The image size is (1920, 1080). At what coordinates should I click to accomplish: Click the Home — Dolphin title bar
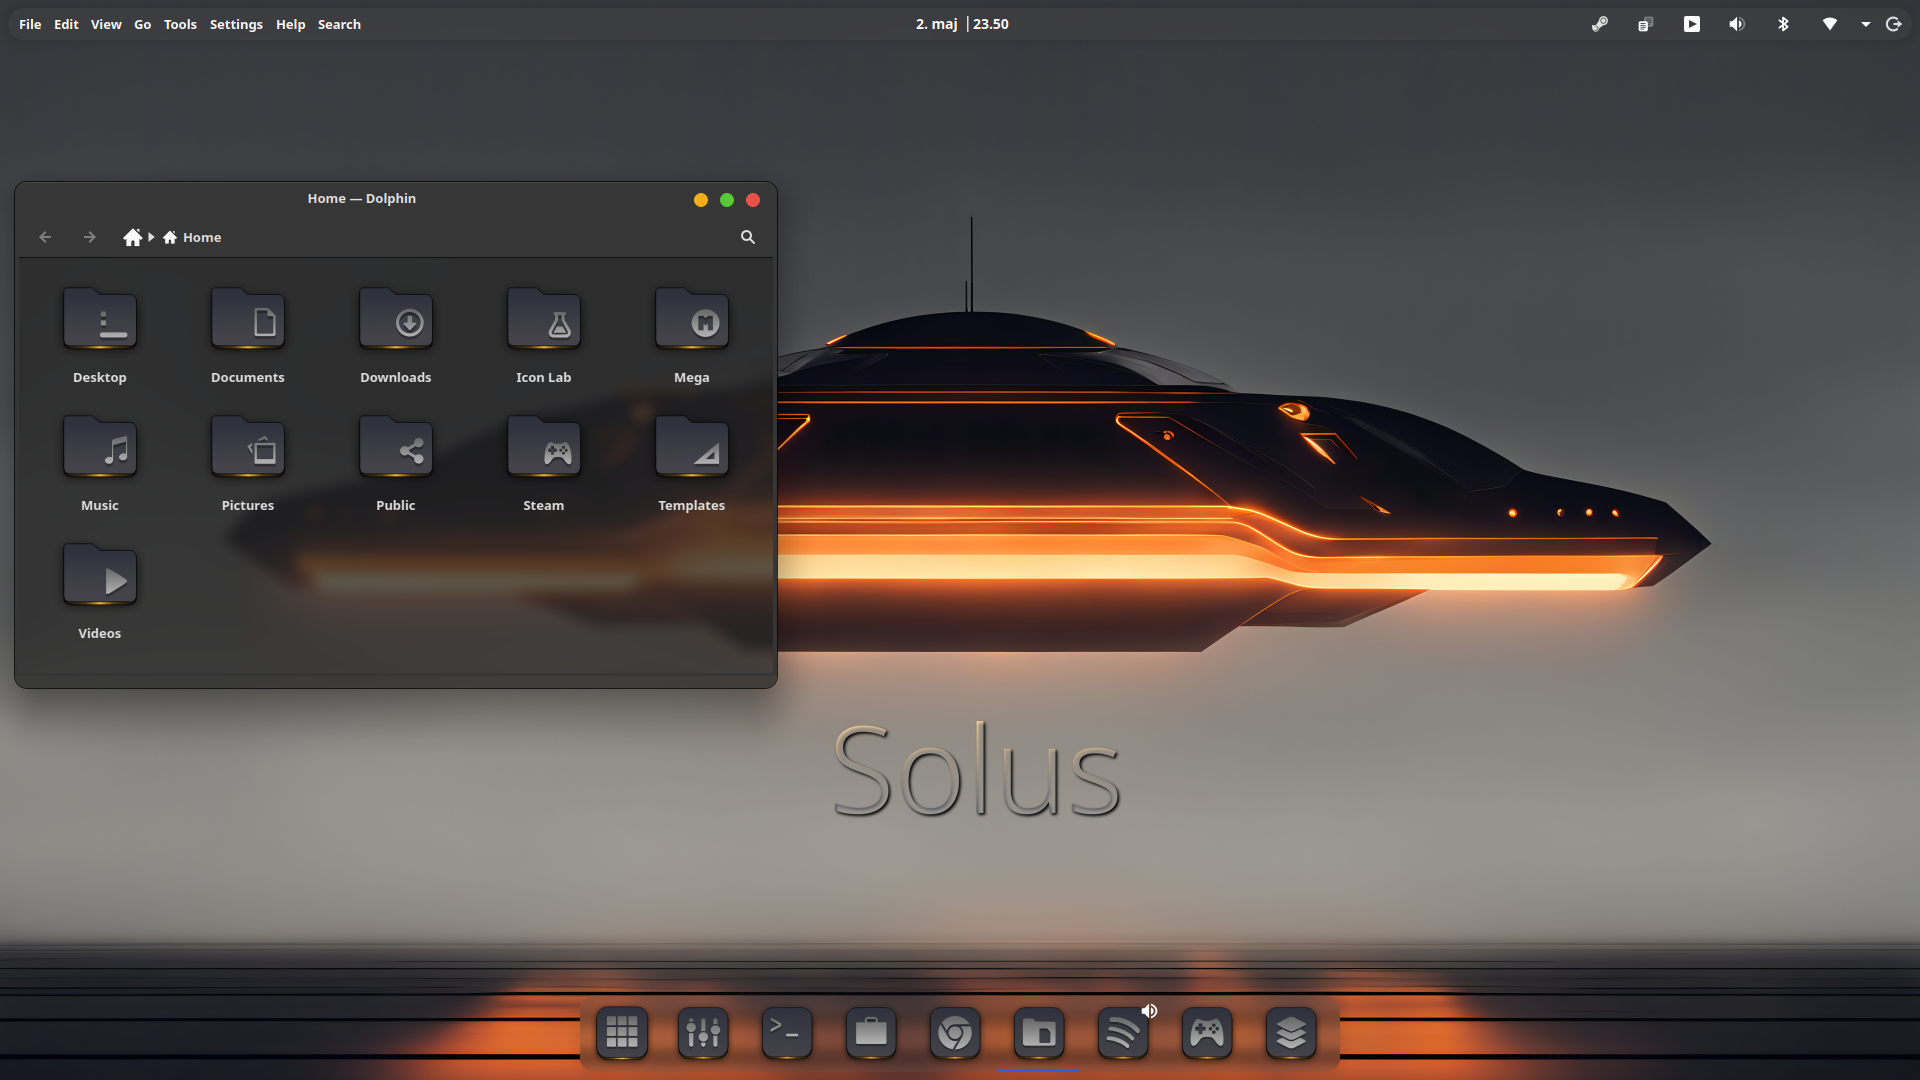[x=362, y=199]
